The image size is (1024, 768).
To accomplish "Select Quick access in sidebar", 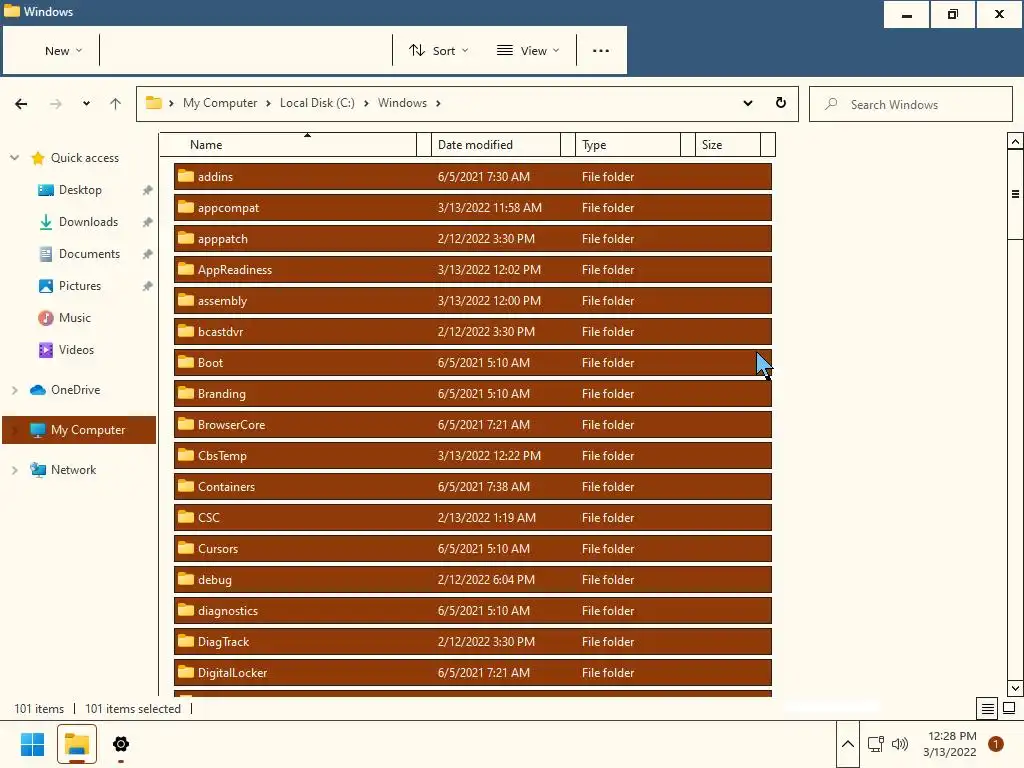I will coord(85,157).
